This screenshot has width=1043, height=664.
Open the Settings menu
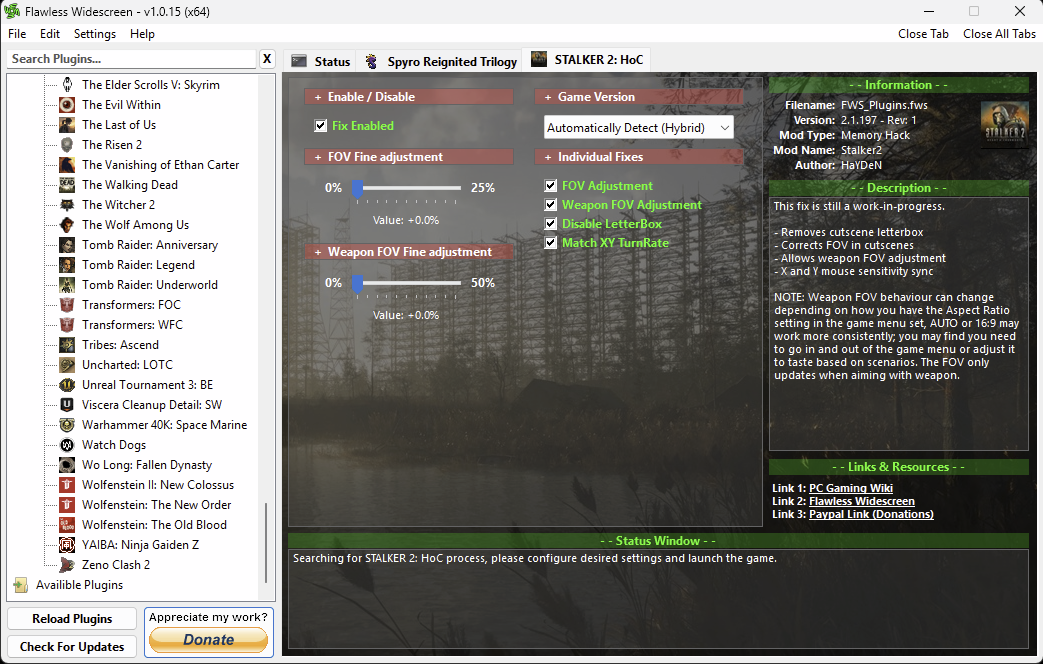(94, 34)
